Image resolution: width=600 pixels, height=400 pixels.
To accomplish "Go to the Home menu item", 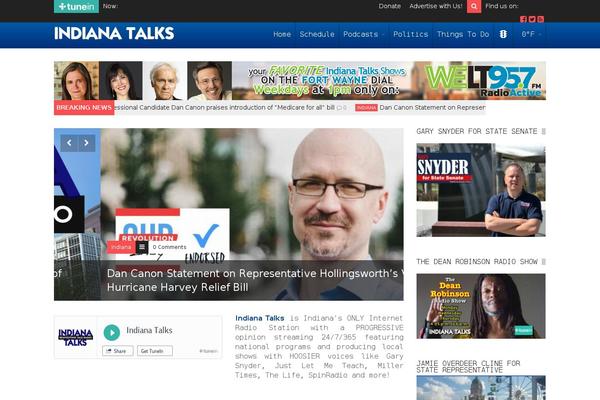I will [x=282, y=34].
